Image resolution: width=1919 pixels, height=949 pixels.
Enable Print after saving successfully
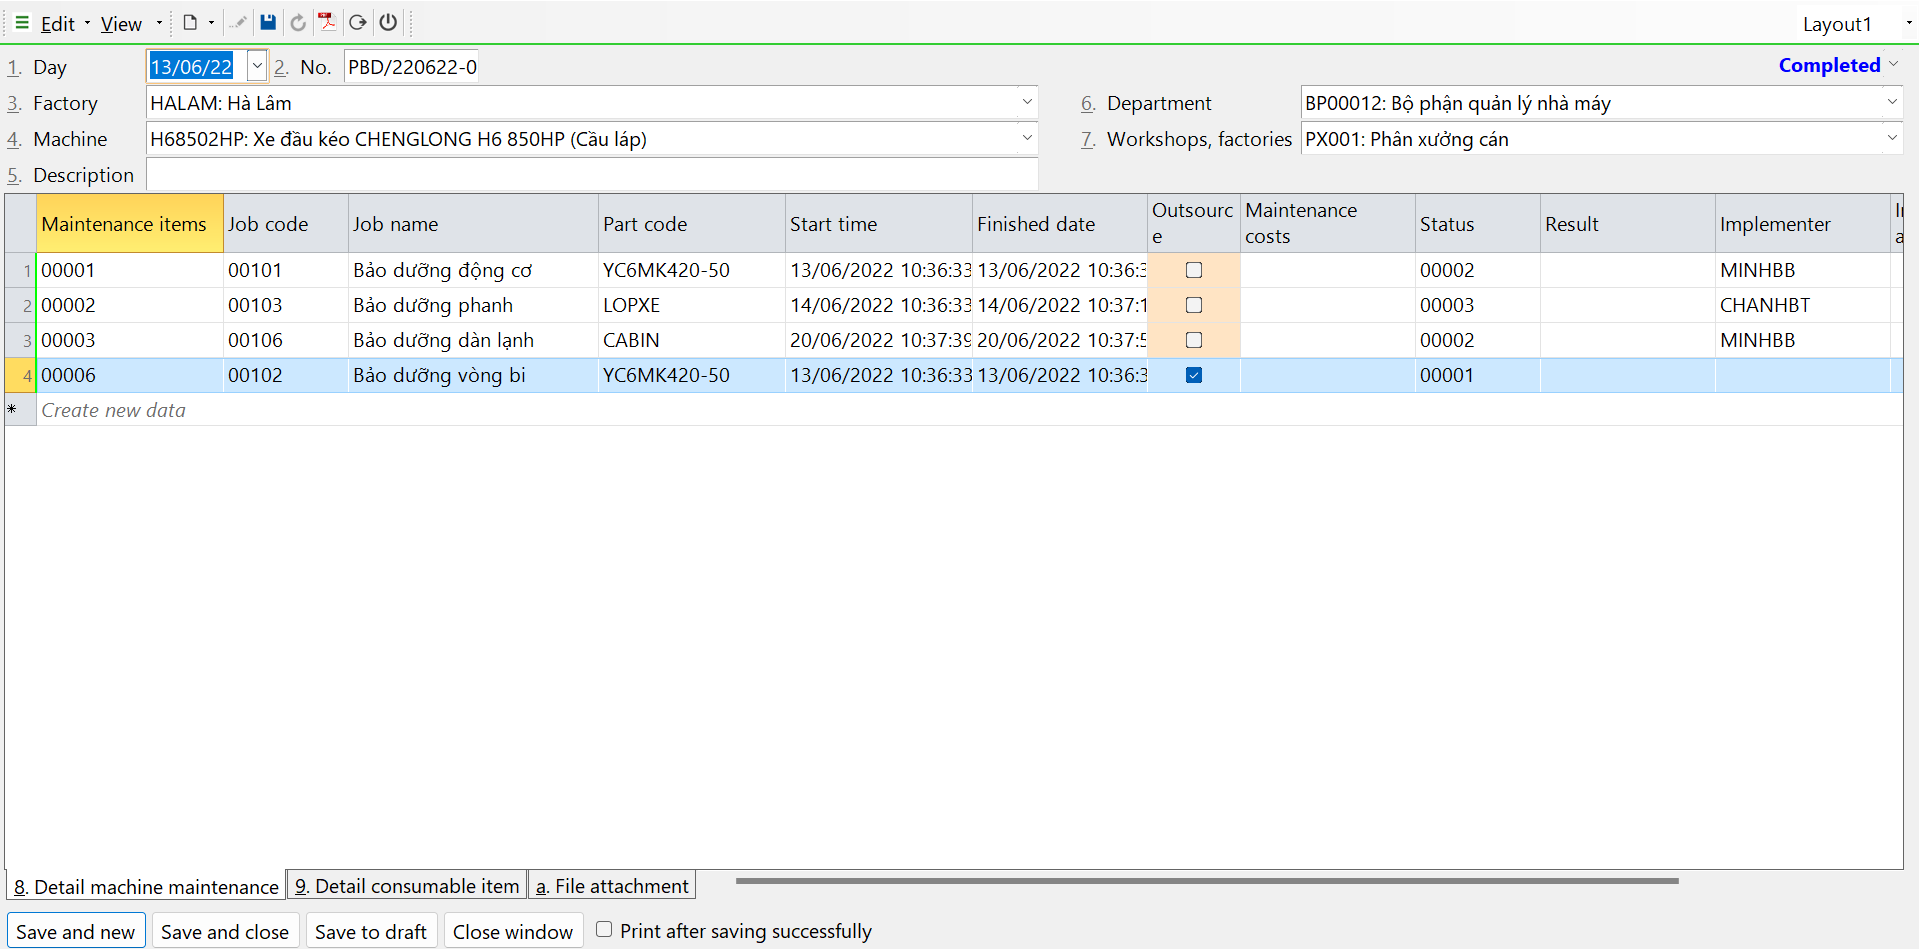(603, 929)
